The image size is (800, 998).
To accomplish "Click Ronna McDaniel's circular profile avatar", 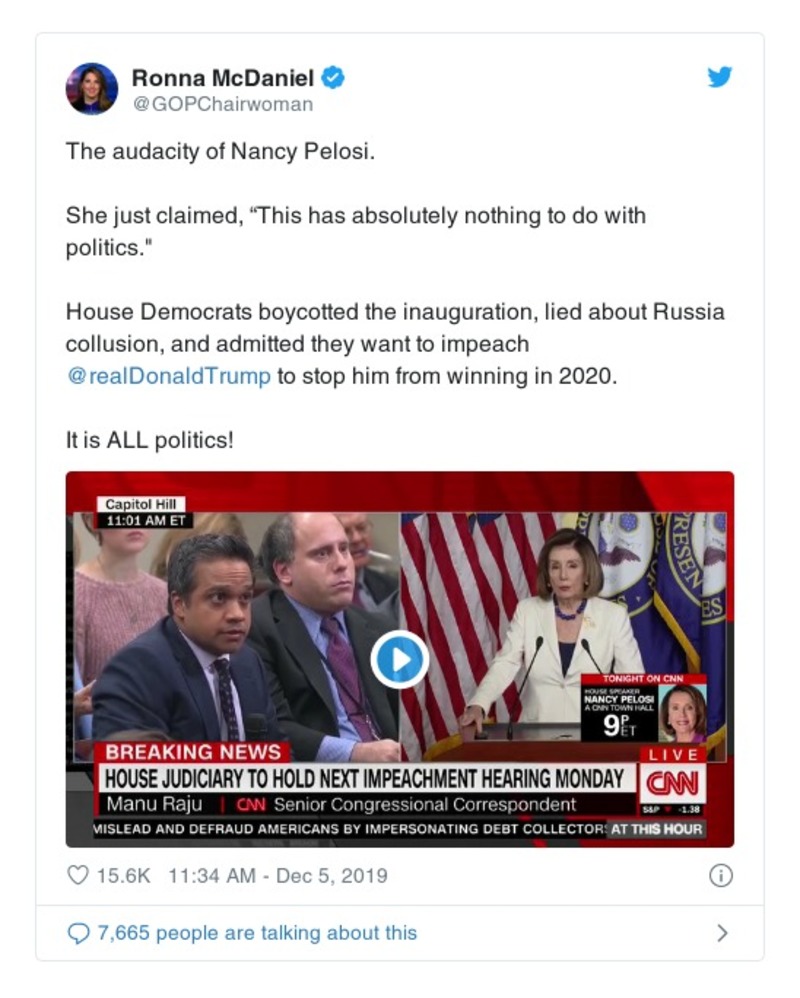I will coord(91,88).
